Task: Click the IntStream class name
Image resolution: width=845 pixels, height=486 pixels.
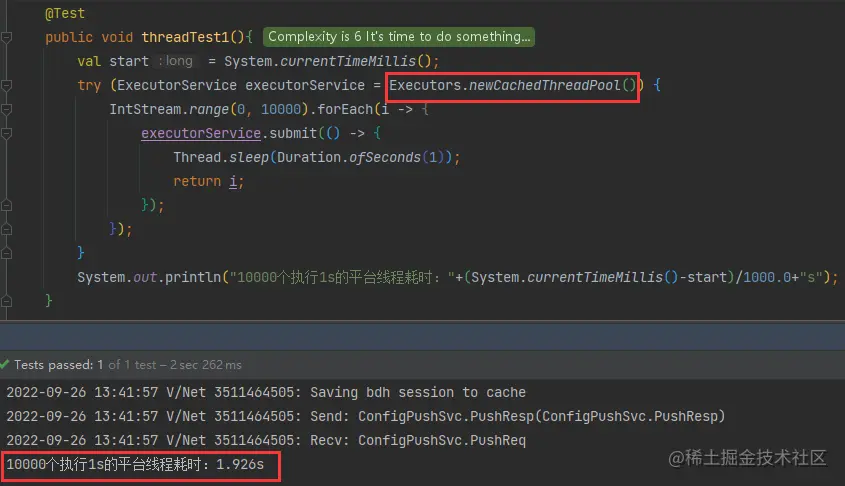Action: 145,109
